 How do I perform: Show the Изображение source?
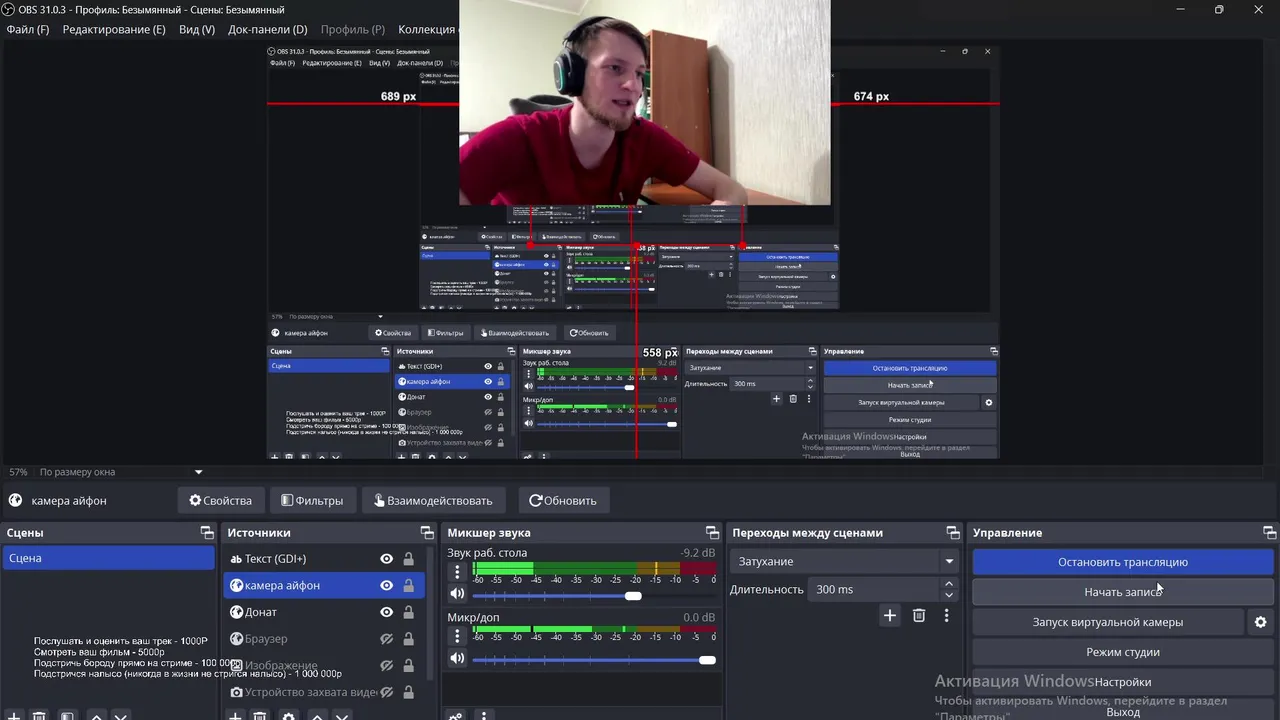pyautogui.click(x=386, y=665)
